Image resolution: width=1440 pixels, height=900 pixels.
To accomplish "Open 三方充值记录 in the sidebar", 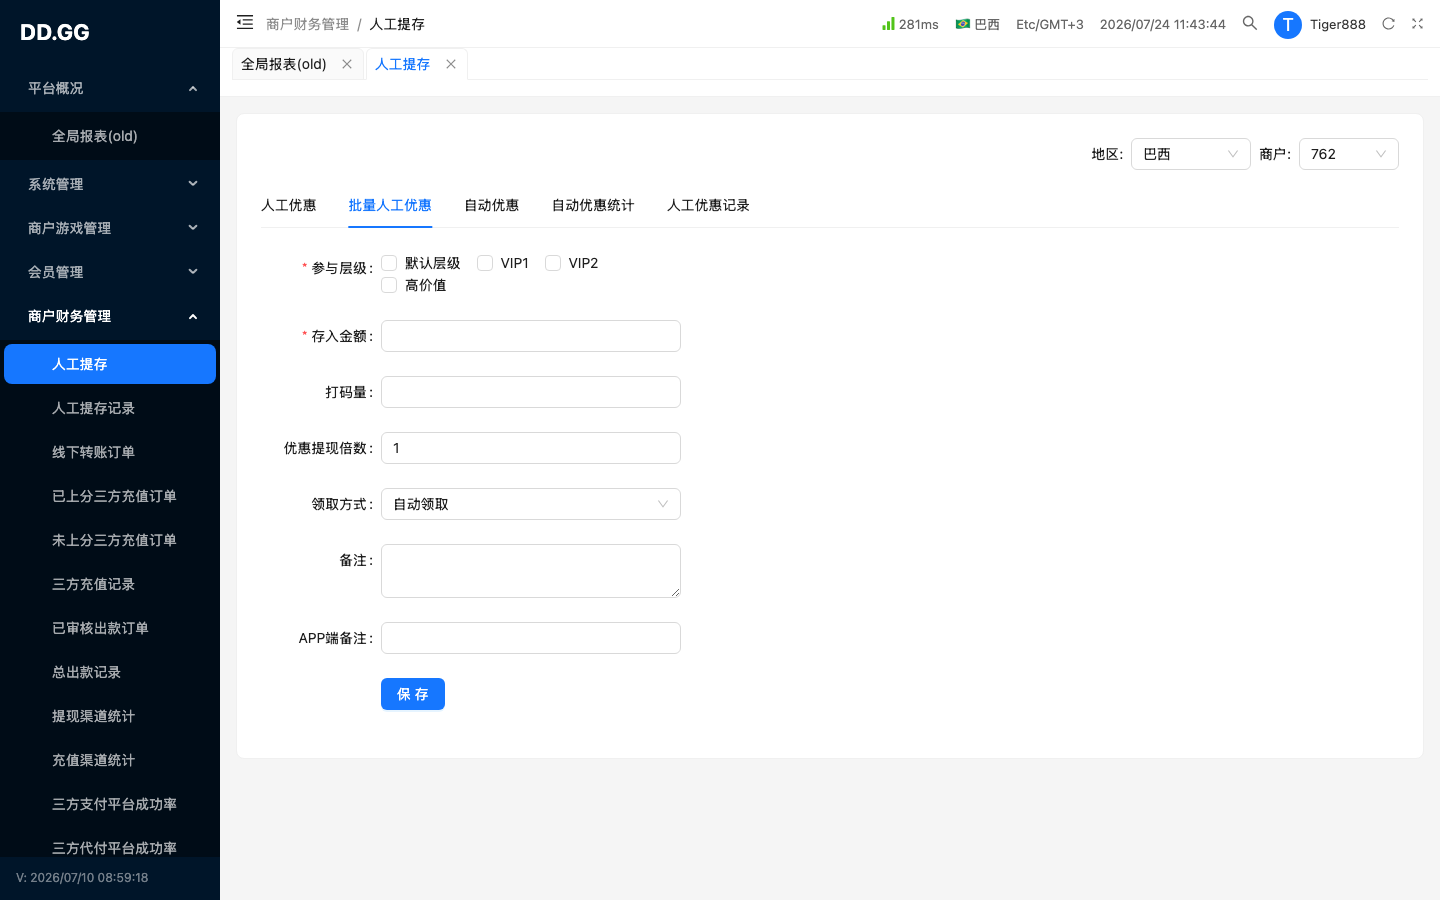I will point(110,584).
